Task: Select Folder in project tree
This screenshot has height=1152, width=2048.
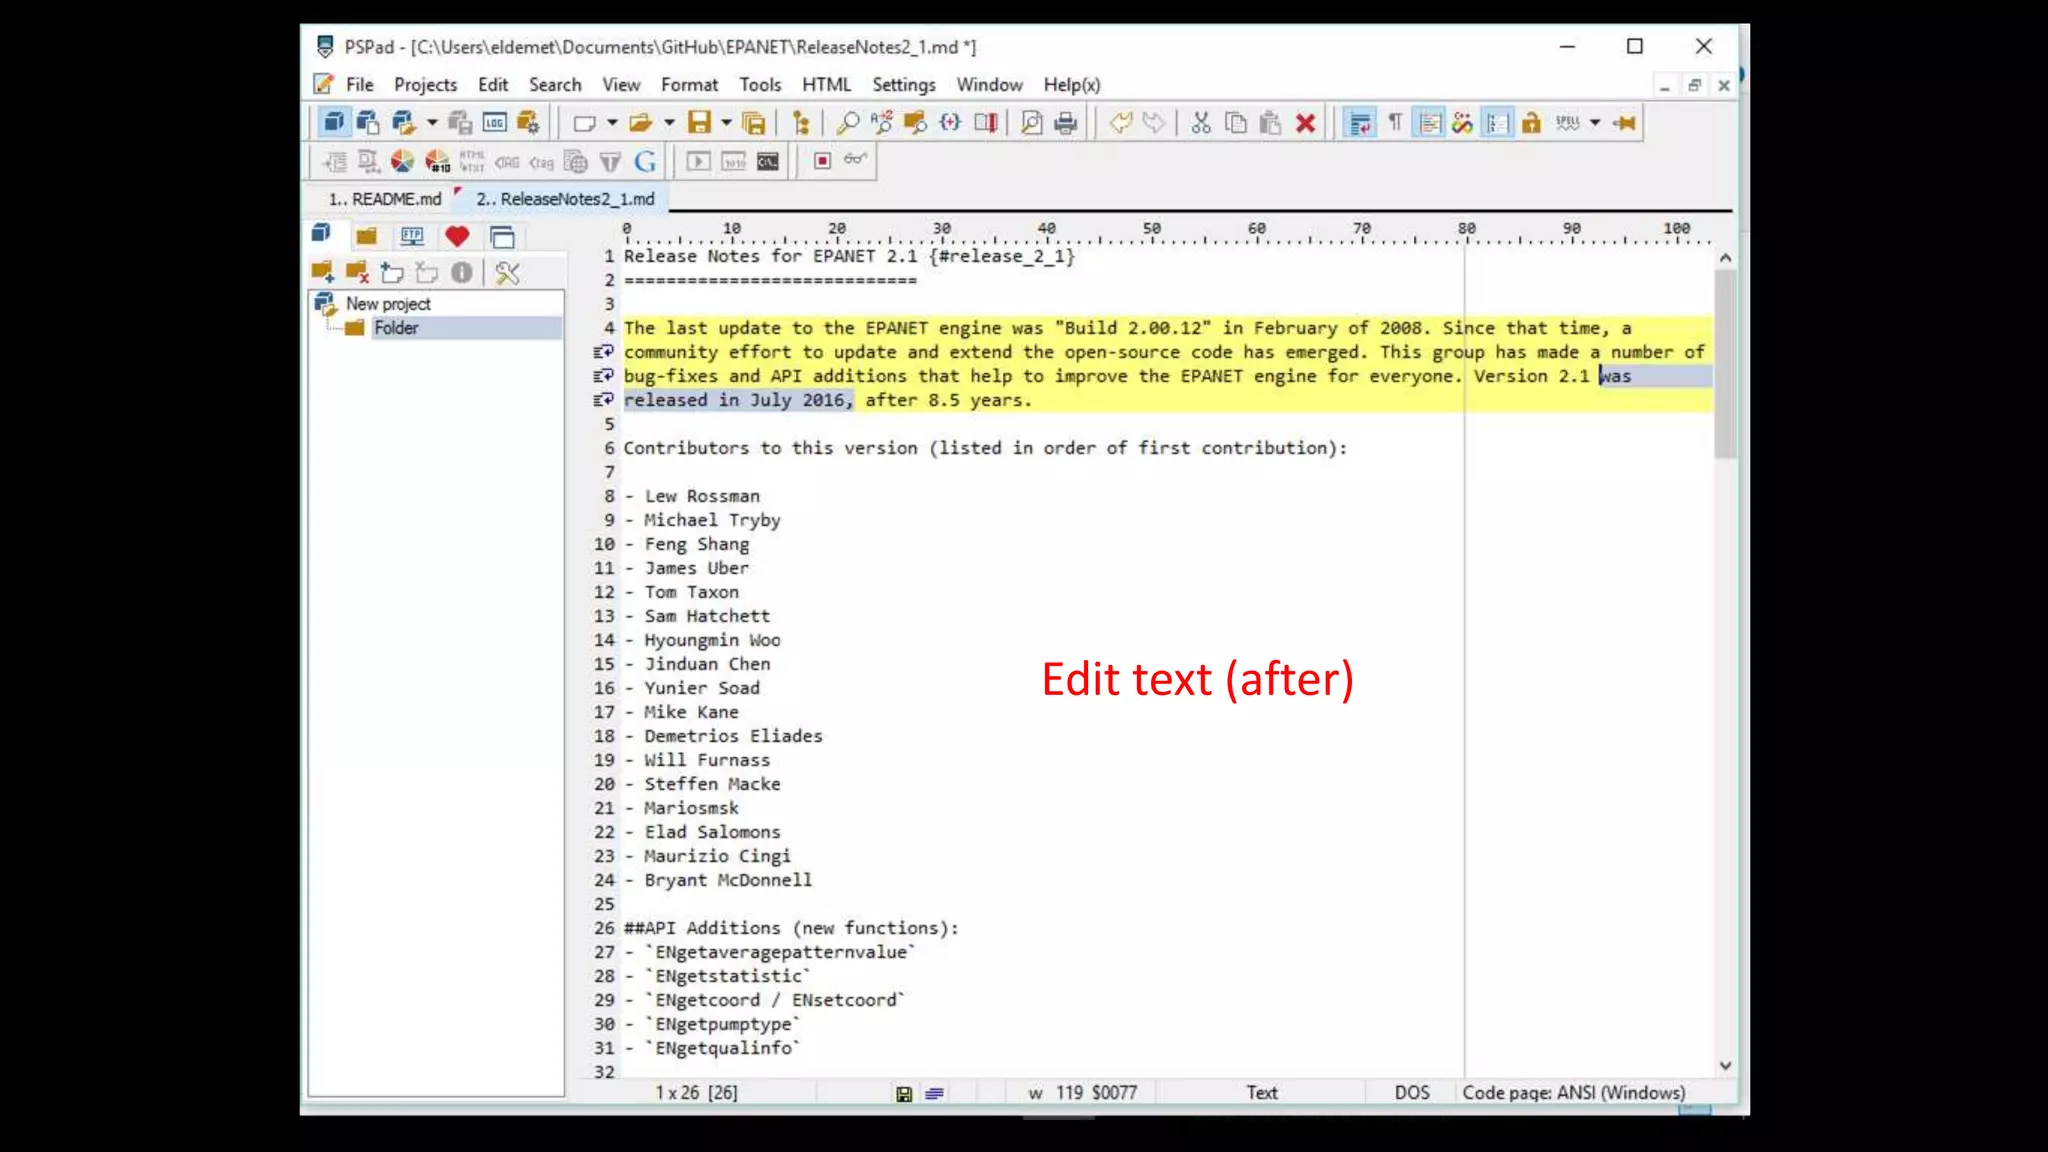Action: click(x=396, y=328)
